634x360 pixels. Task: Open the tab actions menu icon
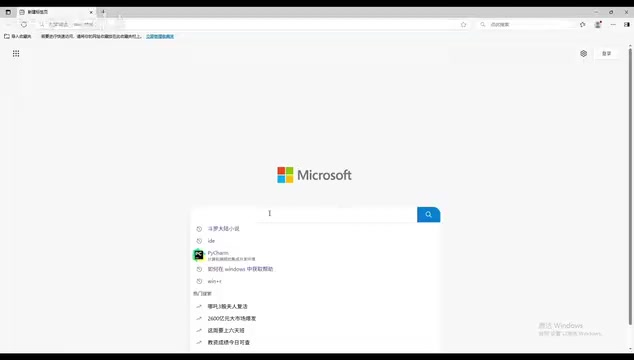click(8, 12)
